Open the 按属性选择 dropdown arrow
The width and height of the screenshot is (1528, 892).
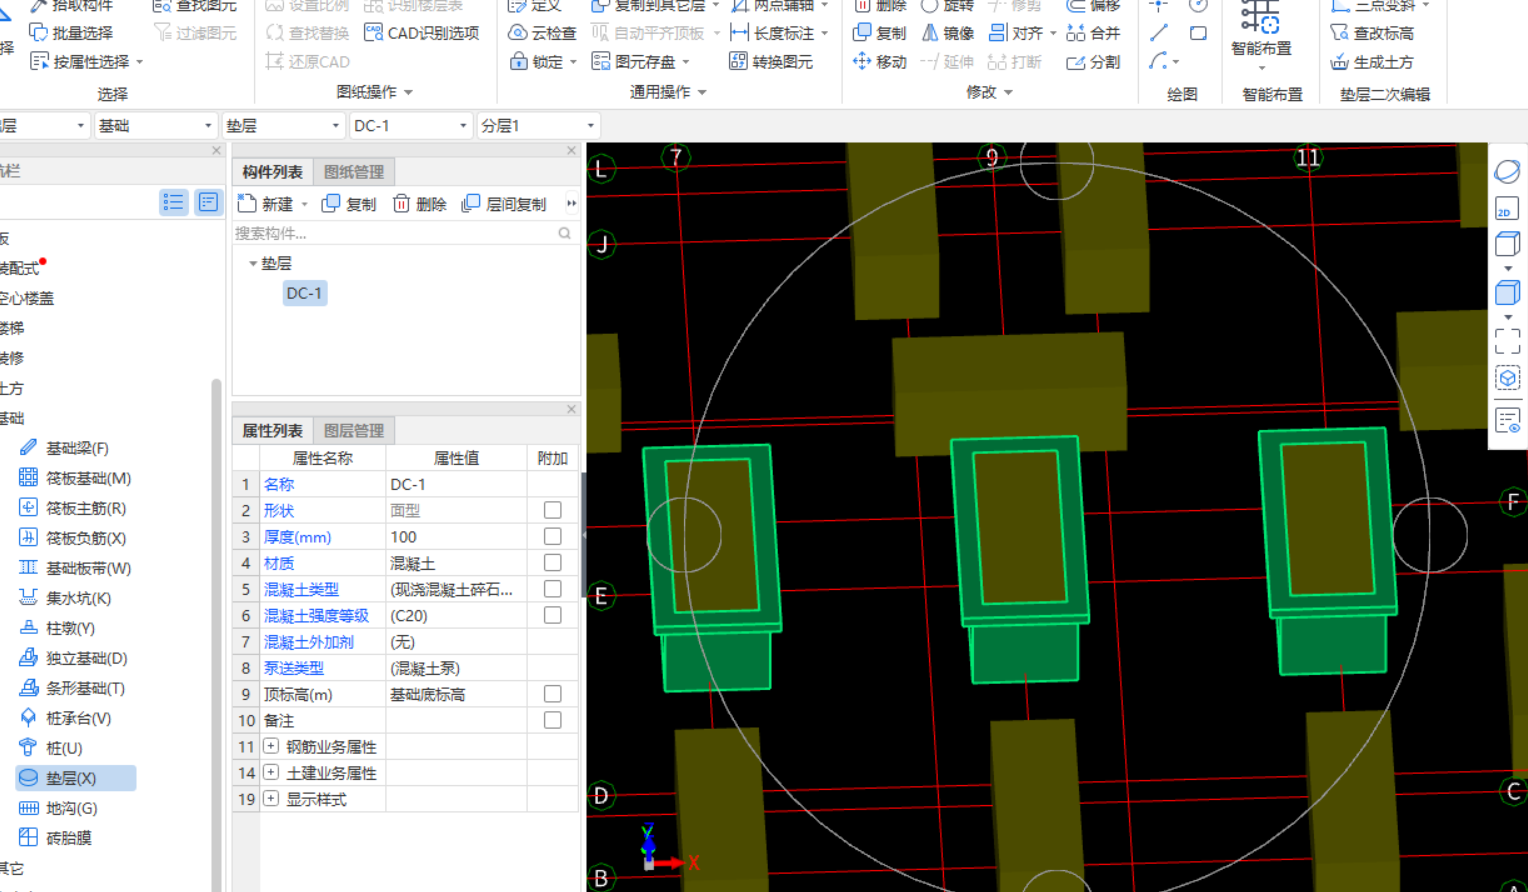pos(140,62)
